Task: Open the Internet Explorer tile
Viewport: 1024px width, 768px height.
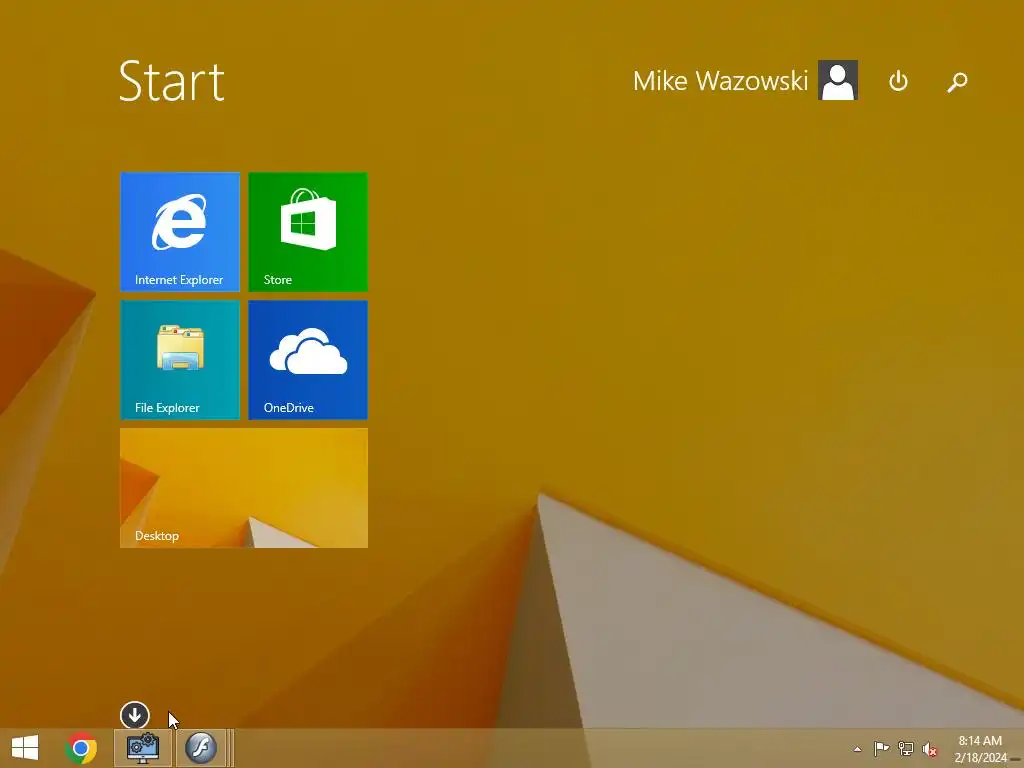Action: click(180, 232)
